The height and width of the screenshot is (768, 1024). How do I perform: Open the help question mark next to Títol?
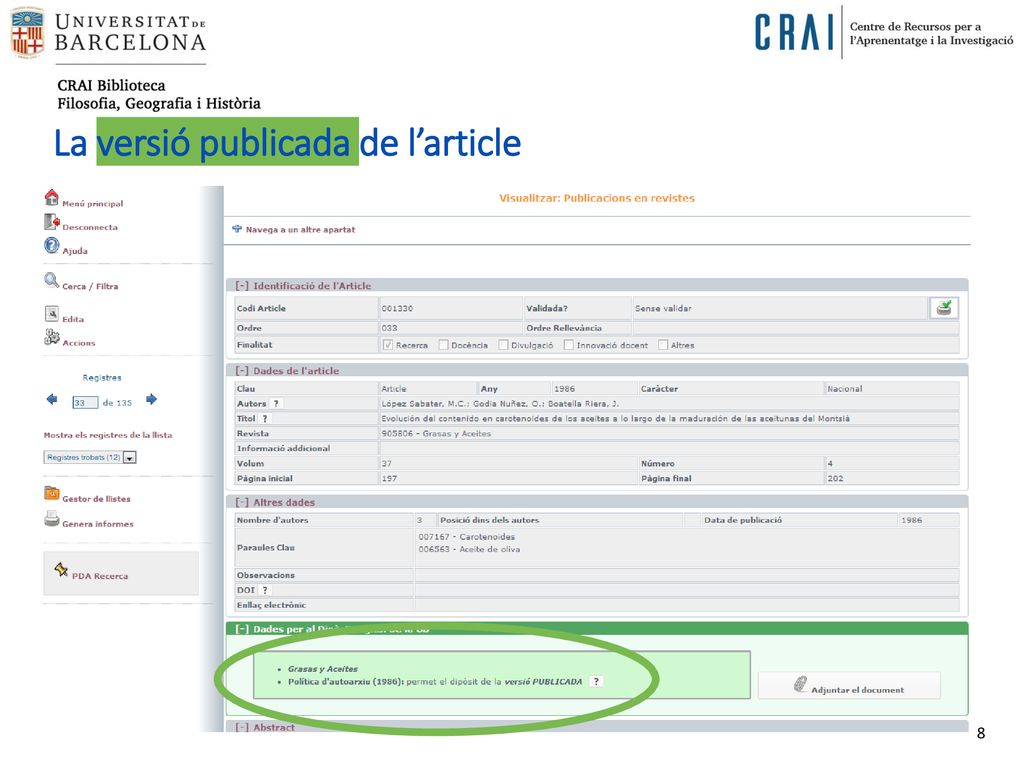coord(264,419)
